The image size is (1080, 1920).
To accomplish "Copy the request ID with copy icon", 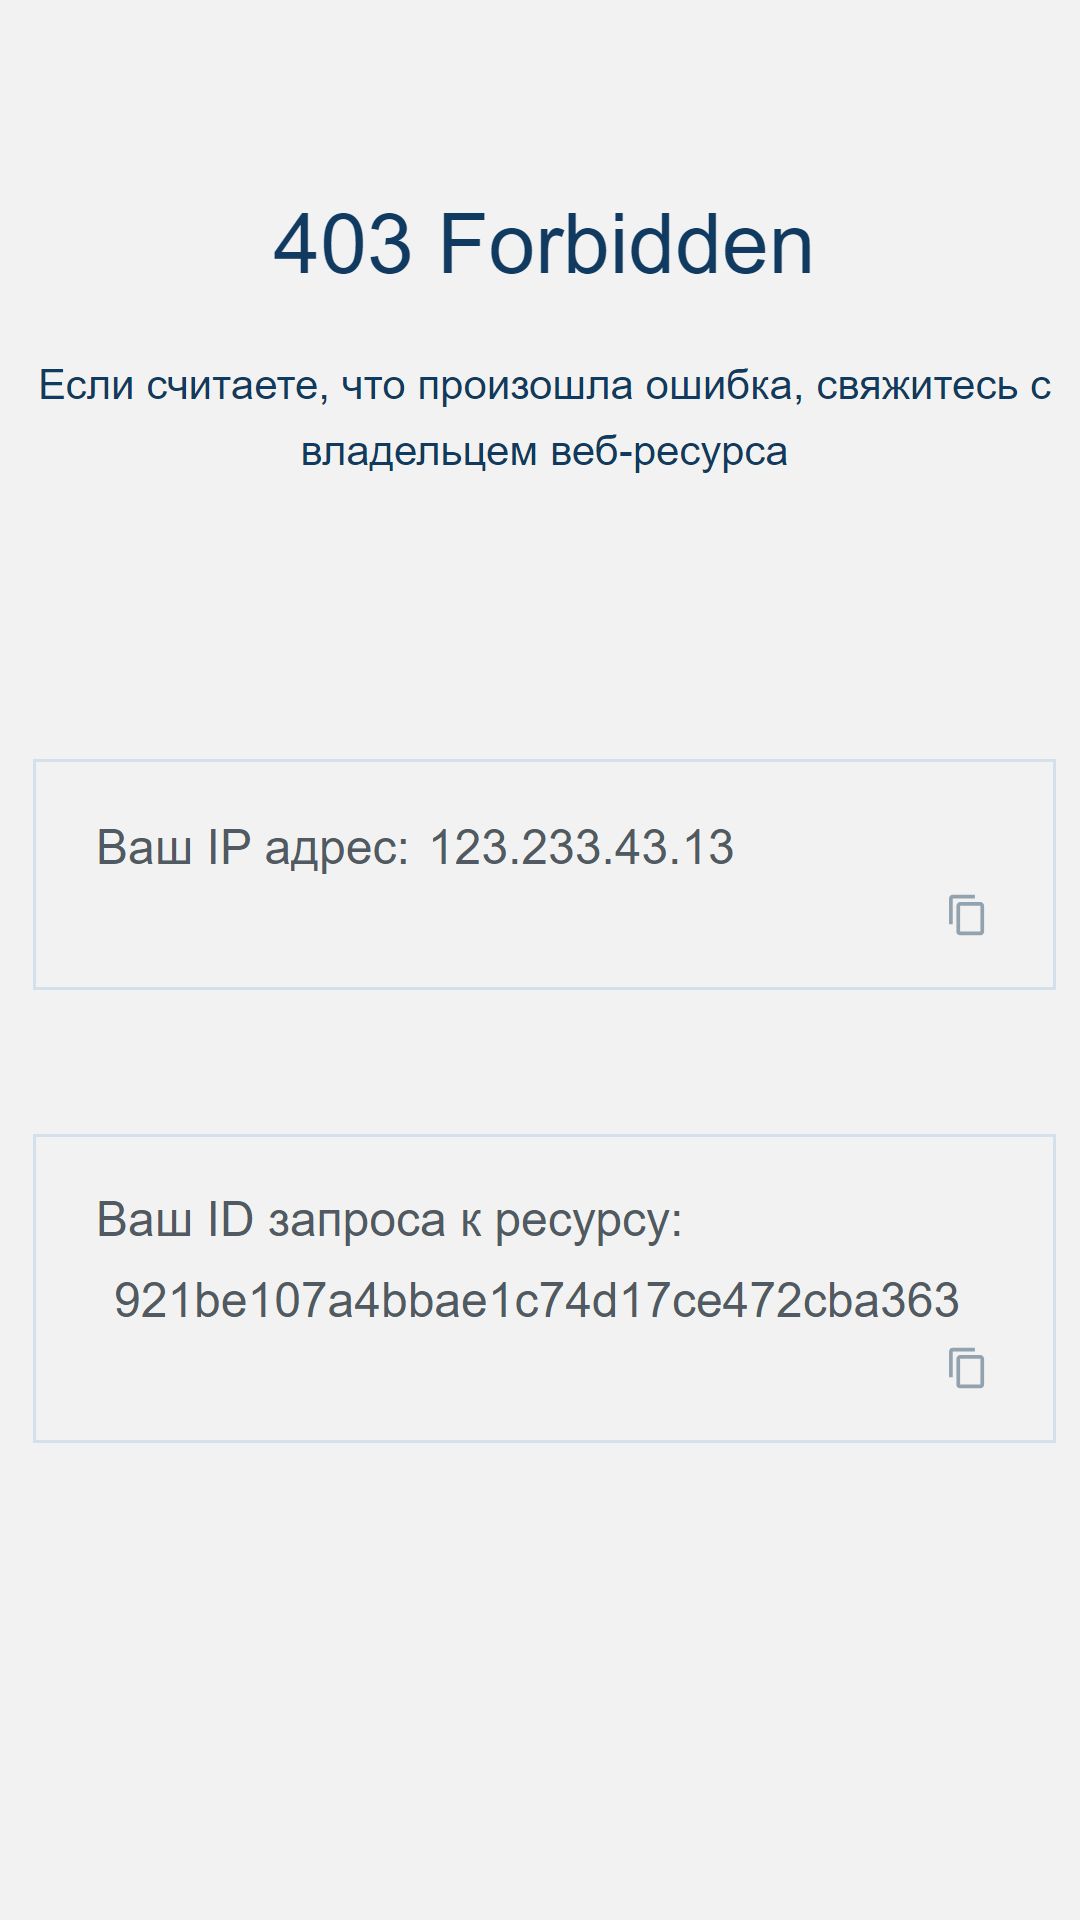I will click(967, 1368).
